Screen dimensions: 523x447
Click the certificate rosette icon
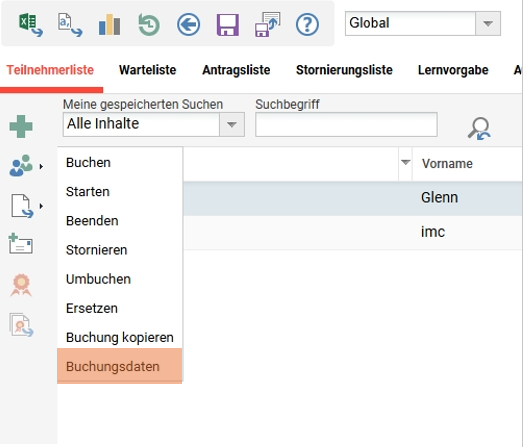[x=21, y=285]
